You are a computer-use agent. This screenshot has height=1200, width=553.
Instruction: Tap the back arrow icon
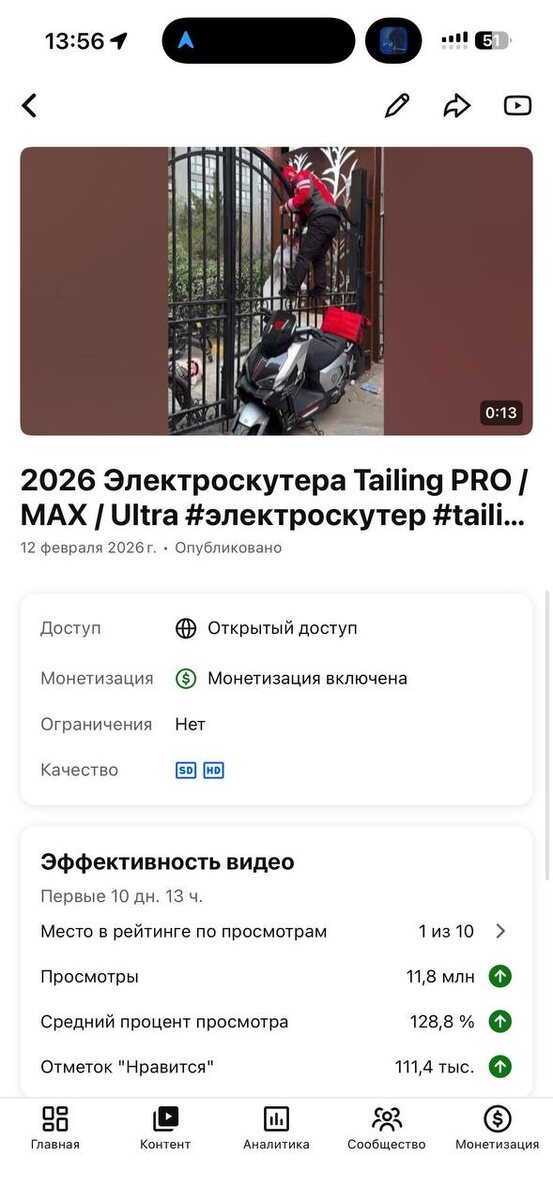29,105
